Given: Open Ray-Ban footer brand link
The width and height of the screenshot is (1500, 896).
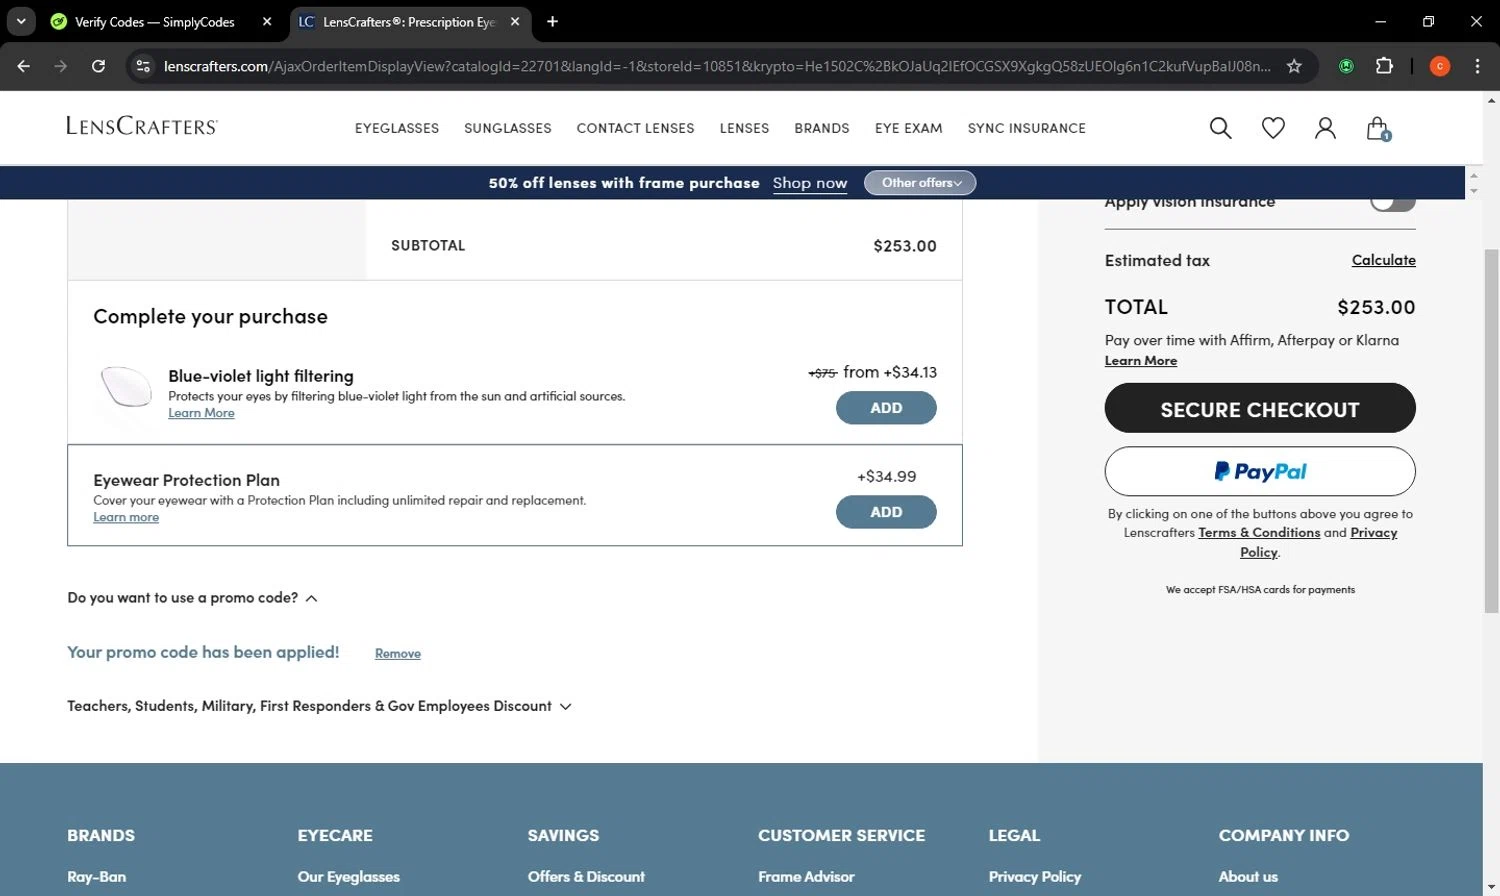Looking at the screenshot, I should coord(97,877).
